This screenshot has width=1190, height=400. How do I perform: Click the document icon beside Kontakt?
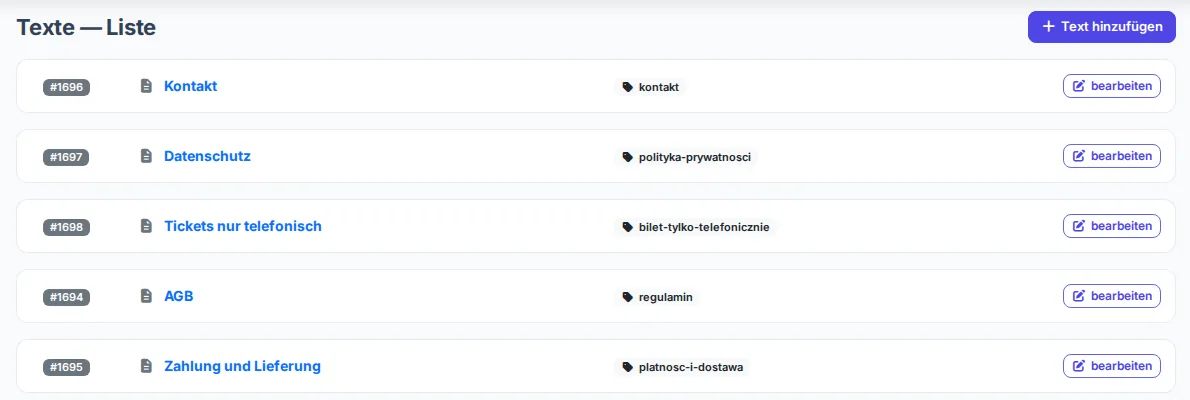[146, 87]
